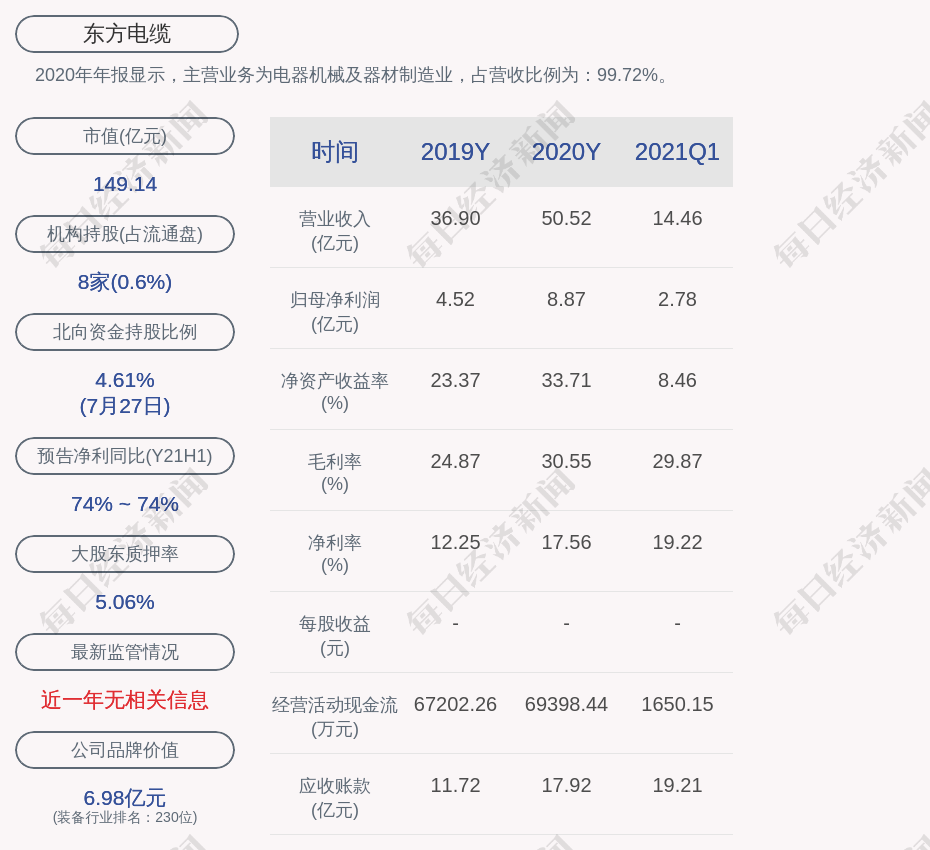Select the red 近一年无相关信息 text
The width and height of the screenshot is (930, 850).
coord(125,700)
